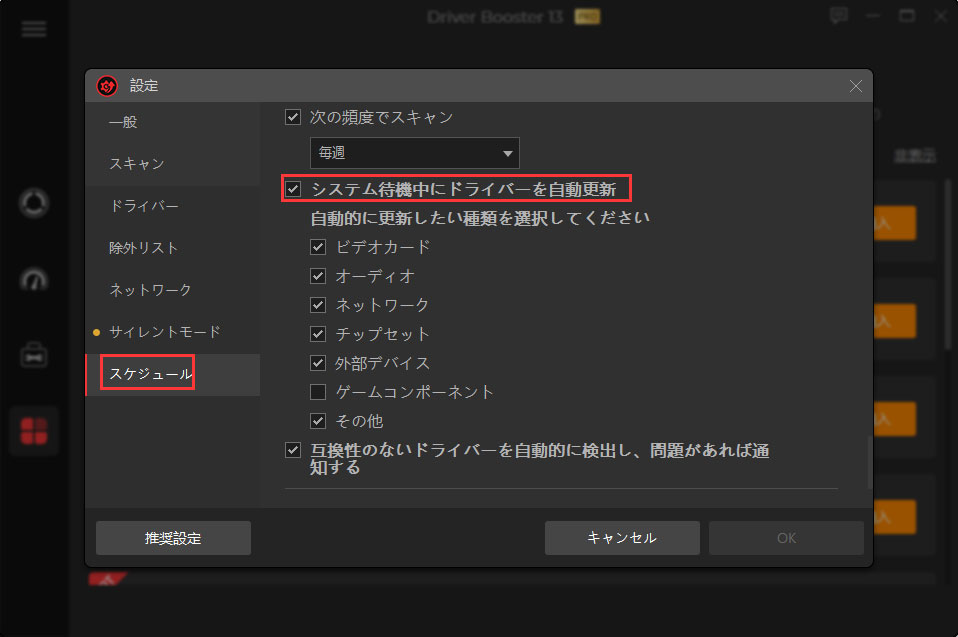958x637 pixels.
Task: Select the 一般 settings tab
Action: tap(173, 122)
